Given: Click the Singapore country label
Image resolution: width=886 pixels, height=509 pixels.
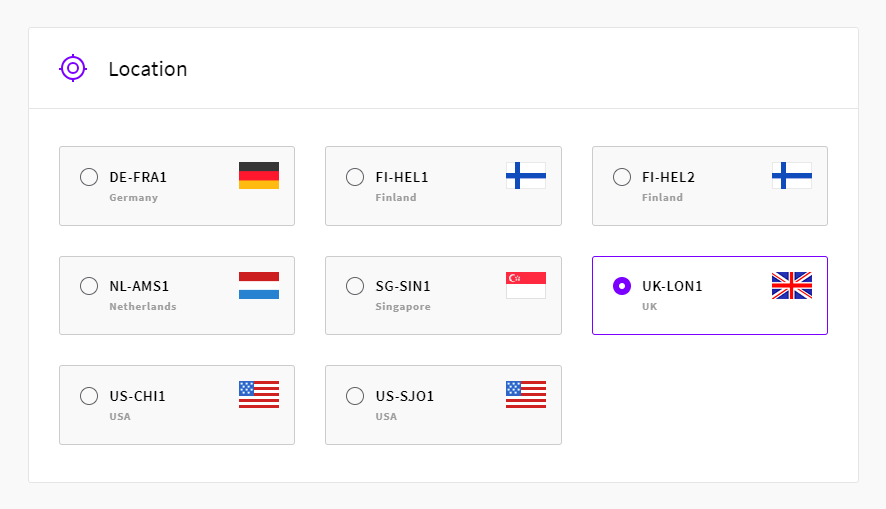Looking at the screenshot, I should pyautogui.click(x=403, y=307).
